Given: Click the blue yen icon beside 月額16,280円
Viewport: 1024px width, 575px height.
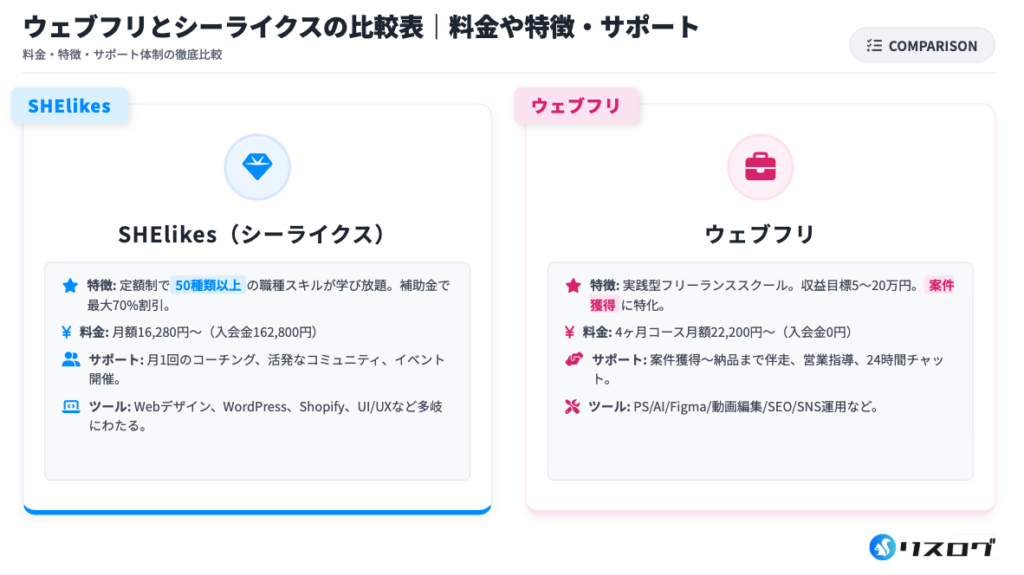Looking at the screenshot, I should (x=67, y=332).
